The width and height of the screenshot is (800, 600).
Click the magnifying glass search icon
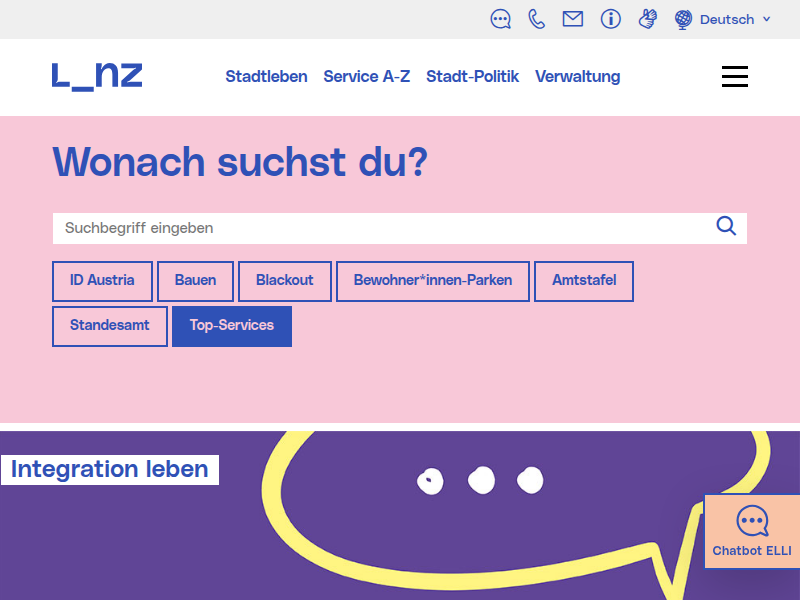point(726,226)
